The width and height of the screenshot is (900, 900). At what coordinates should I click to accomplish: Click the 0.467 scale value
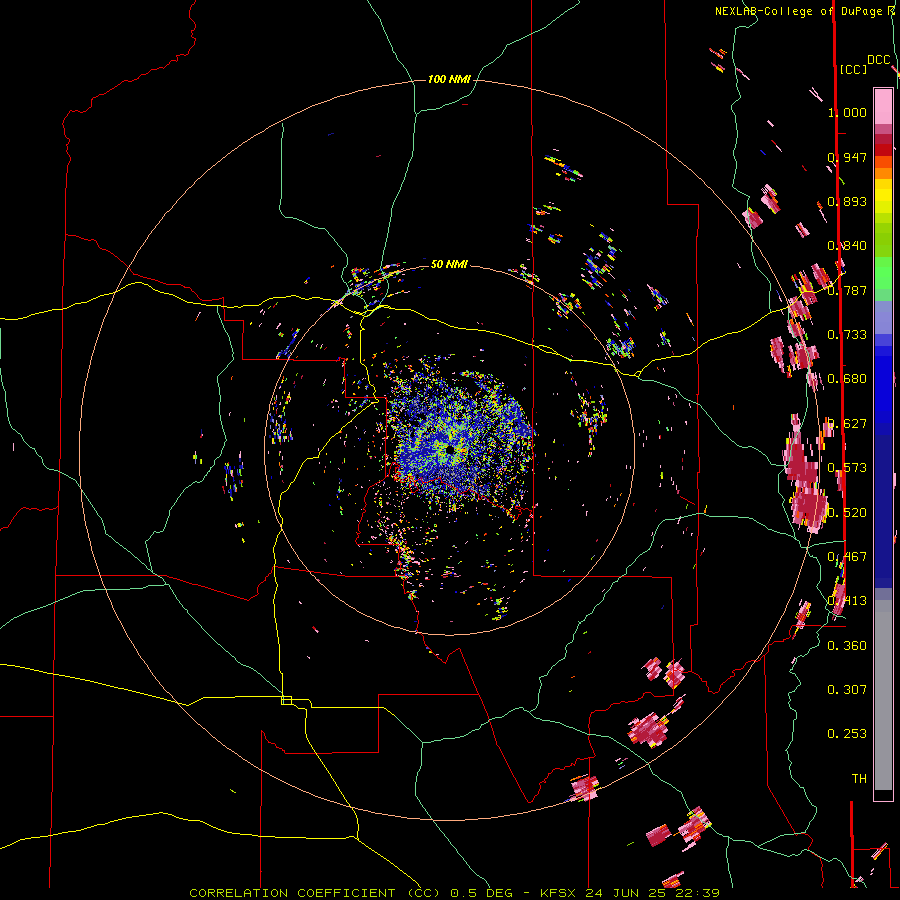coord(847,557)
